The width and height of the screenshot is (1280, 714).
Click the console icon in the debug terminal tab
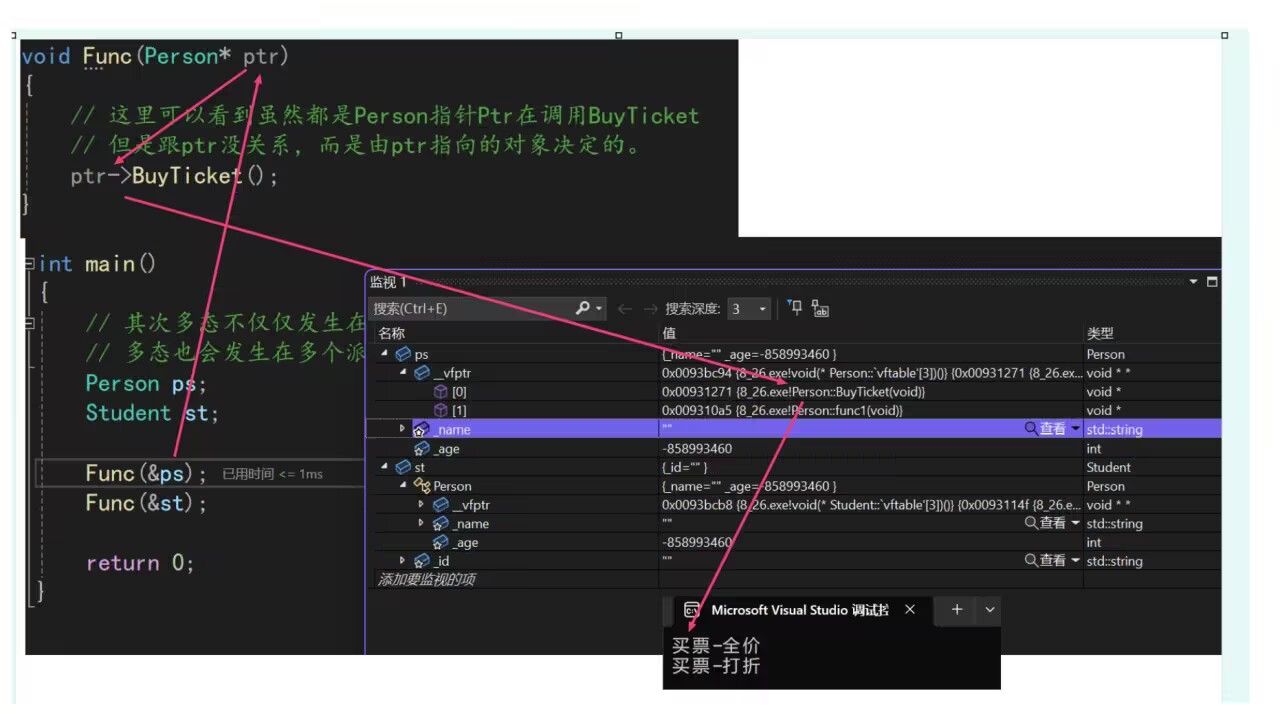point(691,610)
